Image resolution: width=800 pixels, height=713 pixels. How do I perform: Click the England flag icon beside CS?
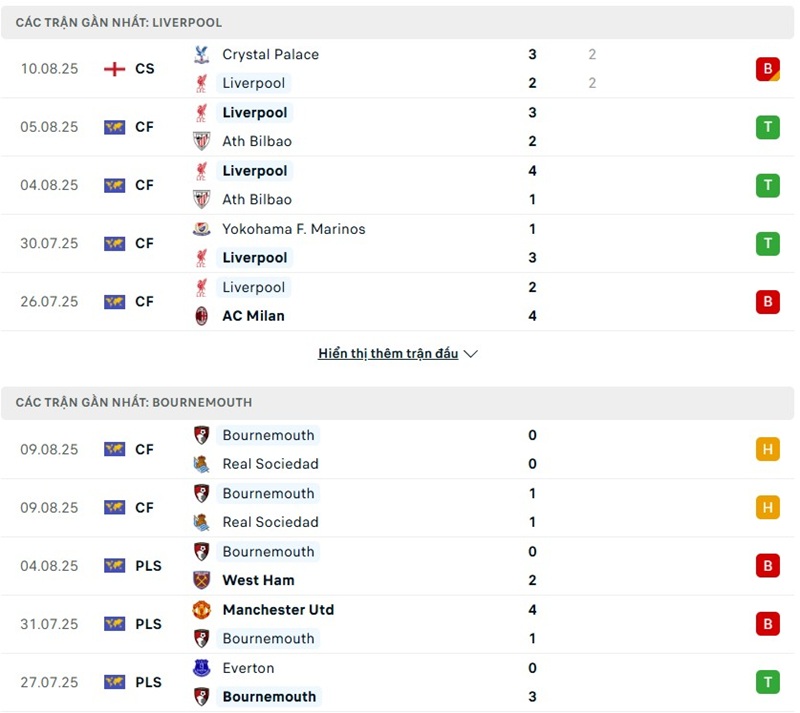coord(115,69)
